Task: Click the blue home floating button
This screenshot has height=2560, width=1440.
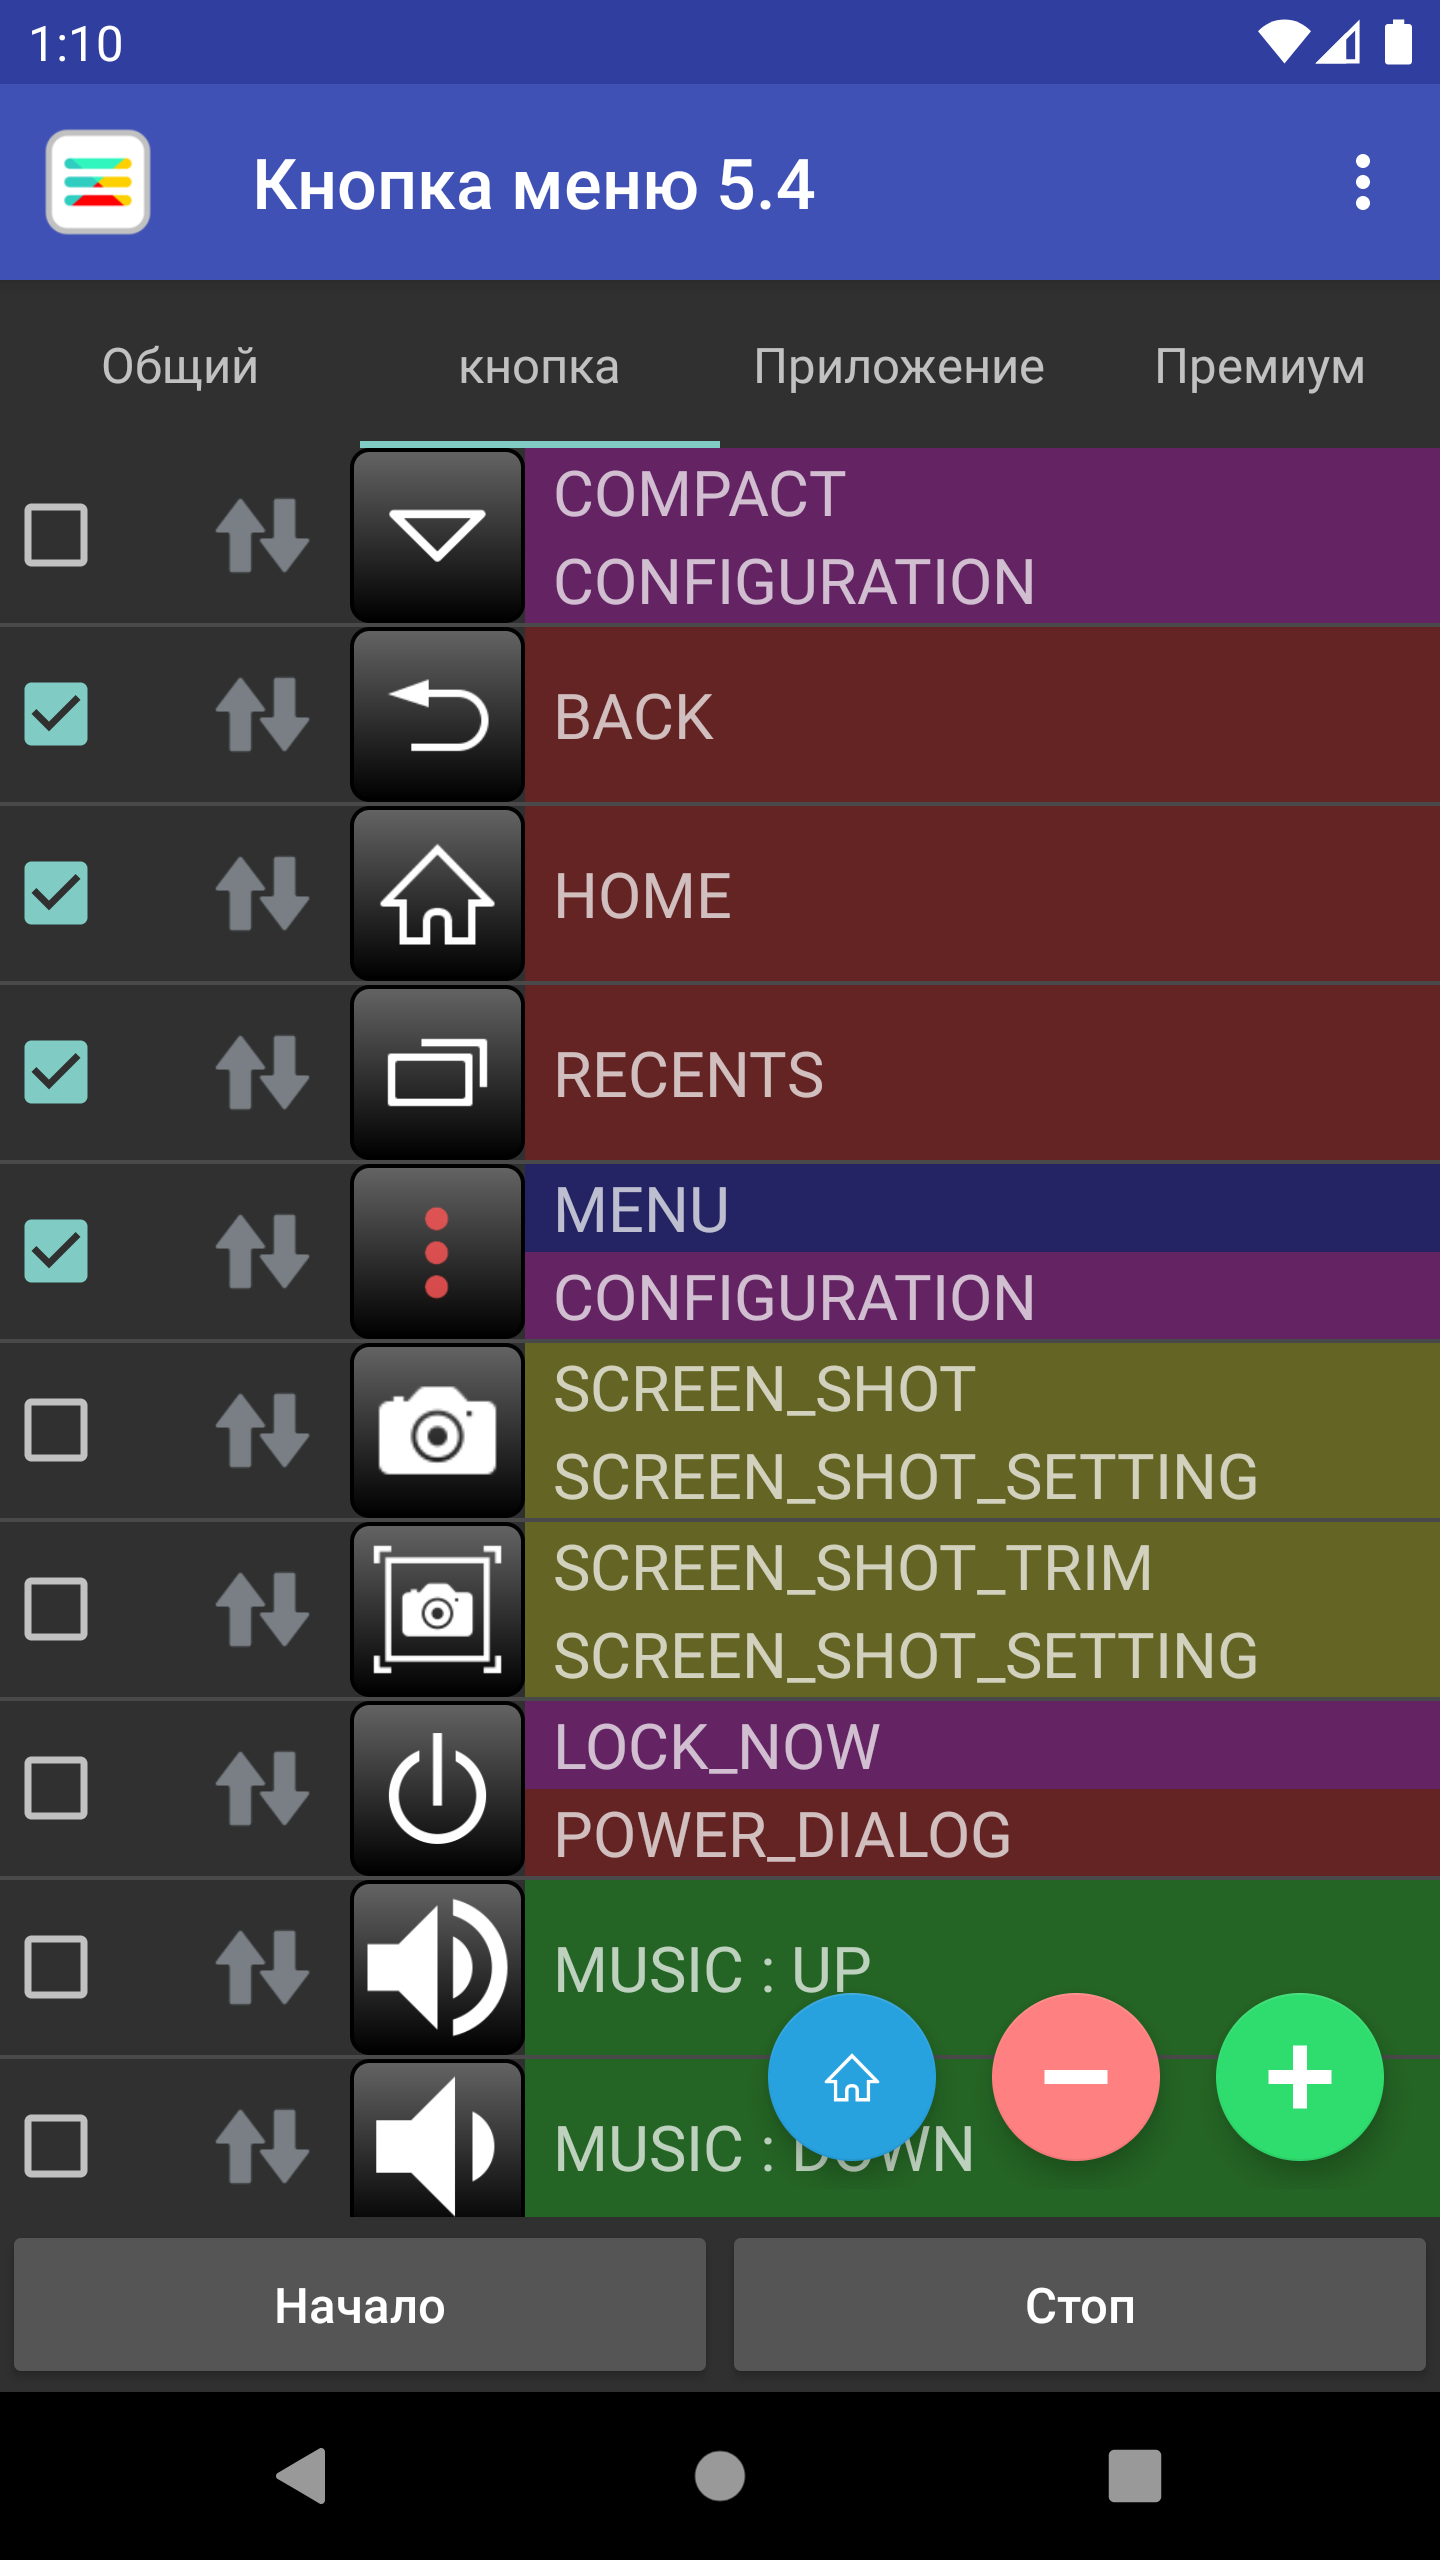Action: (x=852, y=2077)
